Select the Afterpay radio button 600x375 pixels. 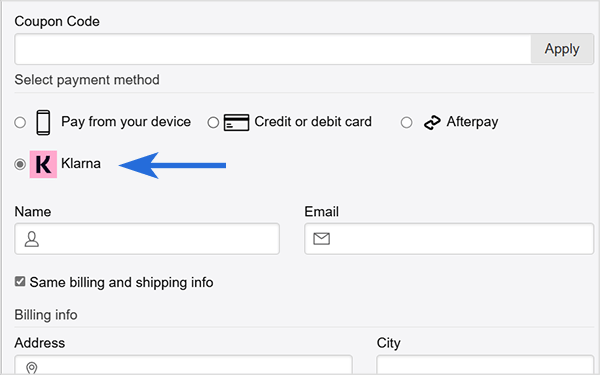tap(406, 122)
